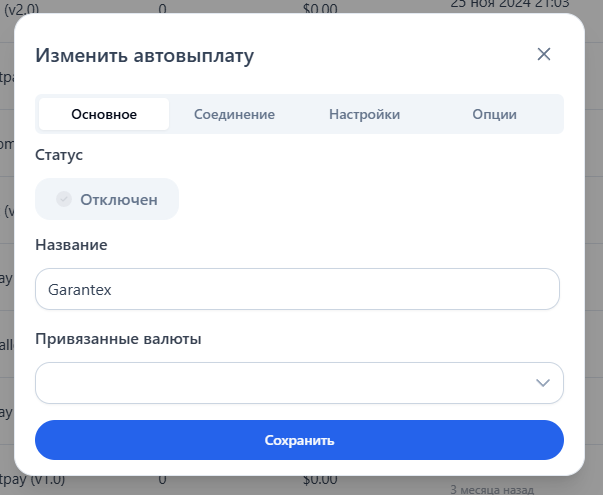Click the (v2.0) entry behind the dialog

(22, 6)
